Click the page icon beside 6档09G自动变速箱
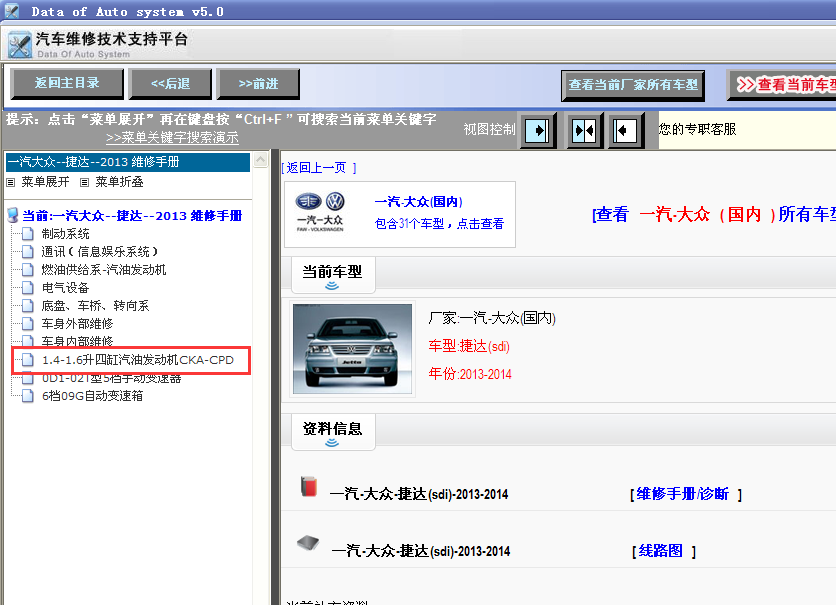The image size is (836, 605). pyautogui.click(x=28, y=396)
